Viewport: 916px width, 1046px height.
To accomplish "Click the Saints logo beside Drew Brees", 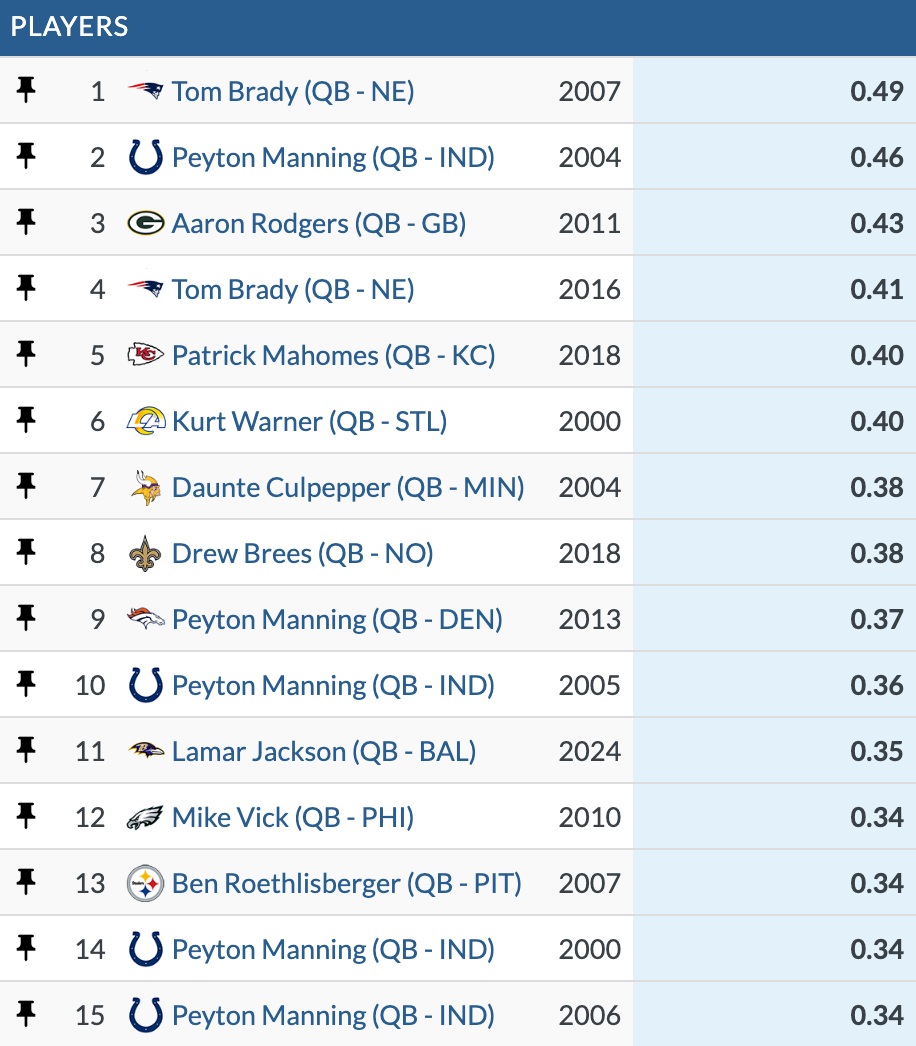I will tap(145, 553).
